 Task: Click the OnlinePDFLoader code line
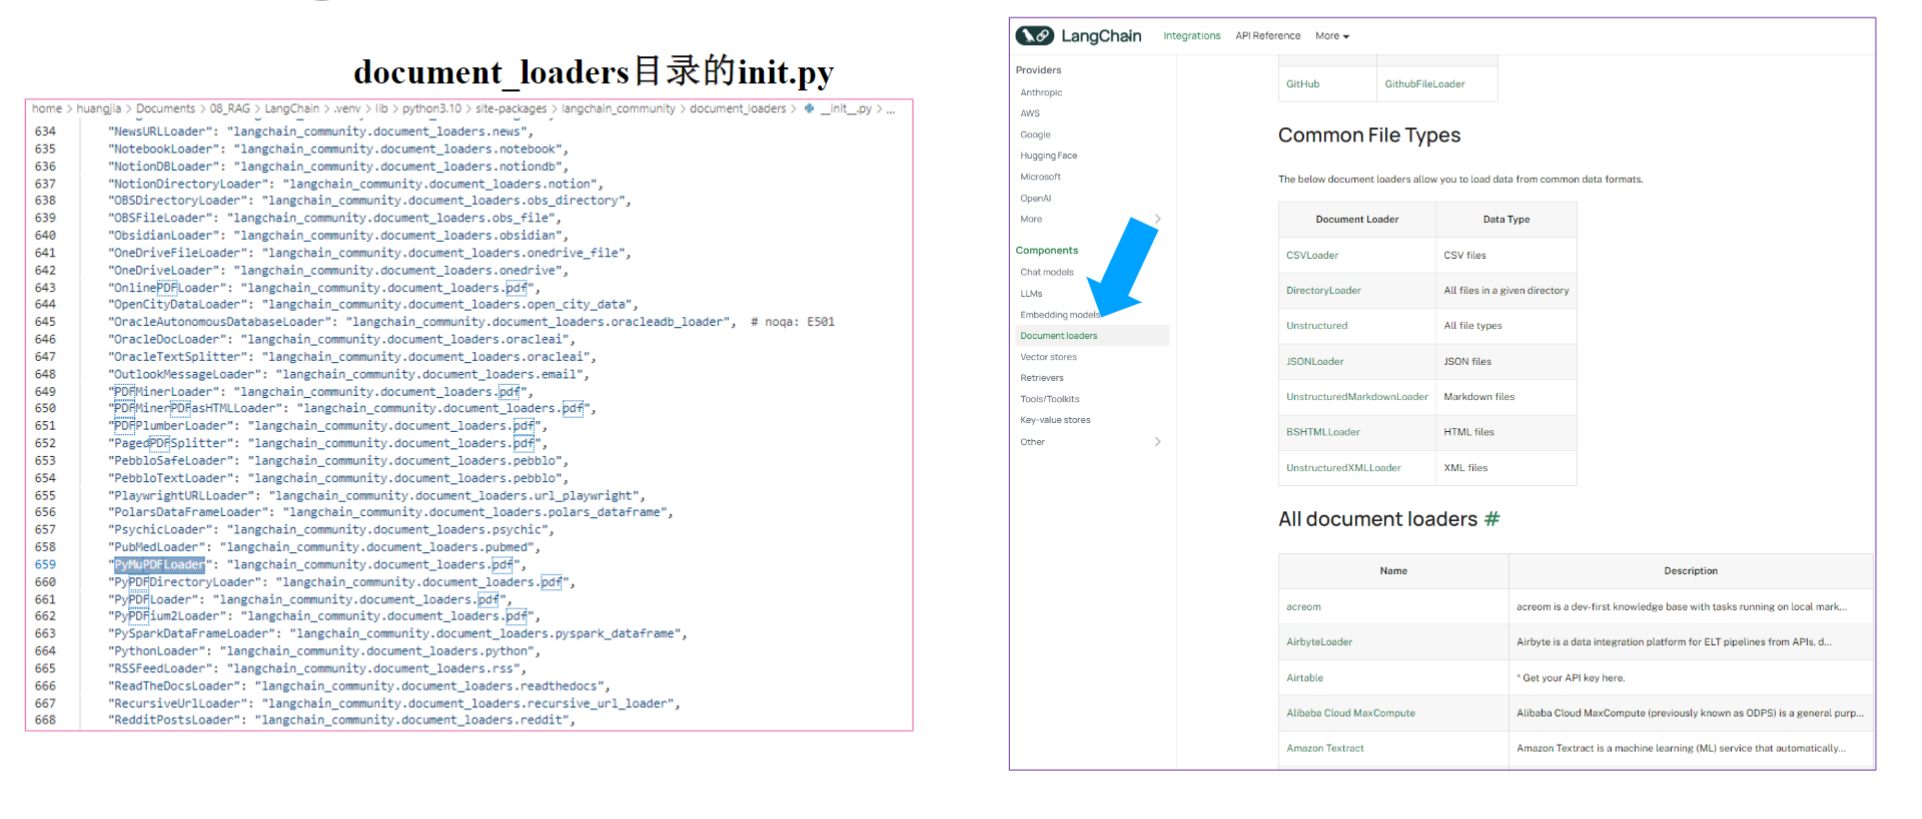tap(323, 287)
